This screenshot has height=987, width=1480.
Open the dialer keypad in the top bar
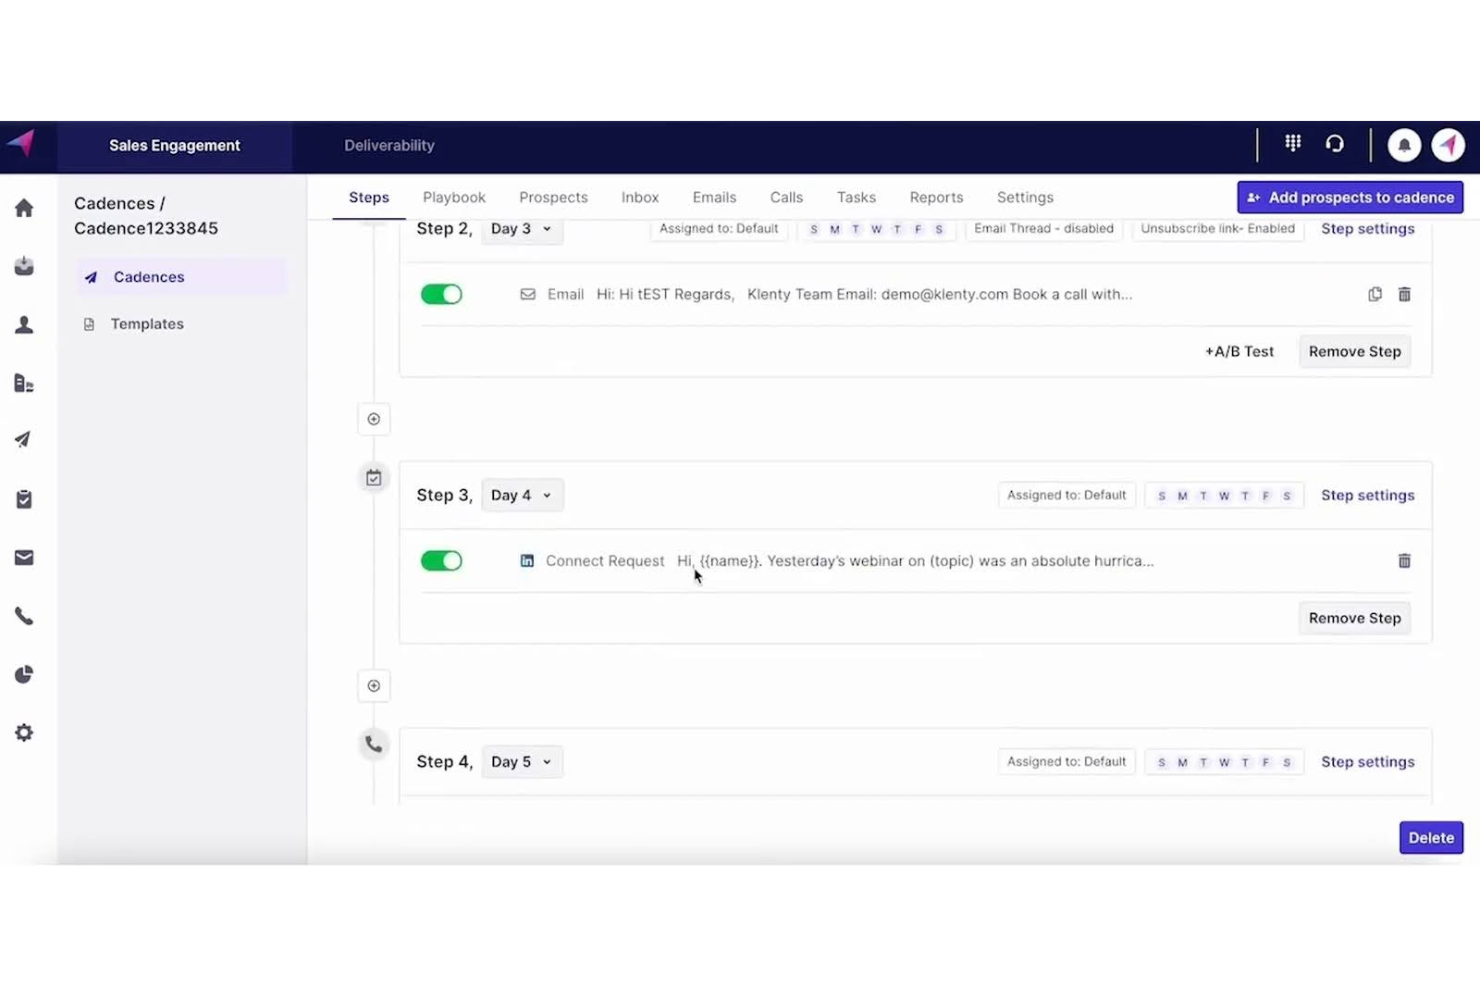[x=1293, y=143]
